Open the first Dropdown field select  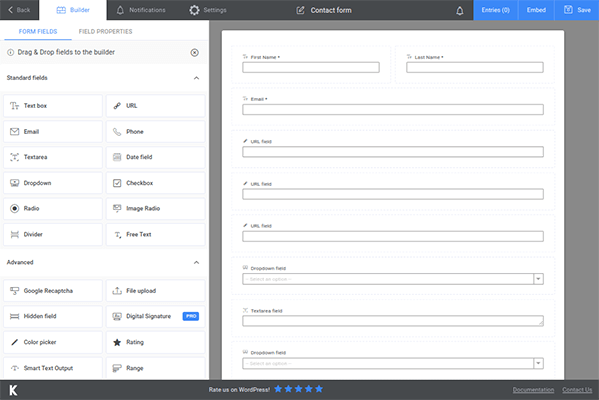tap(393, 279)
